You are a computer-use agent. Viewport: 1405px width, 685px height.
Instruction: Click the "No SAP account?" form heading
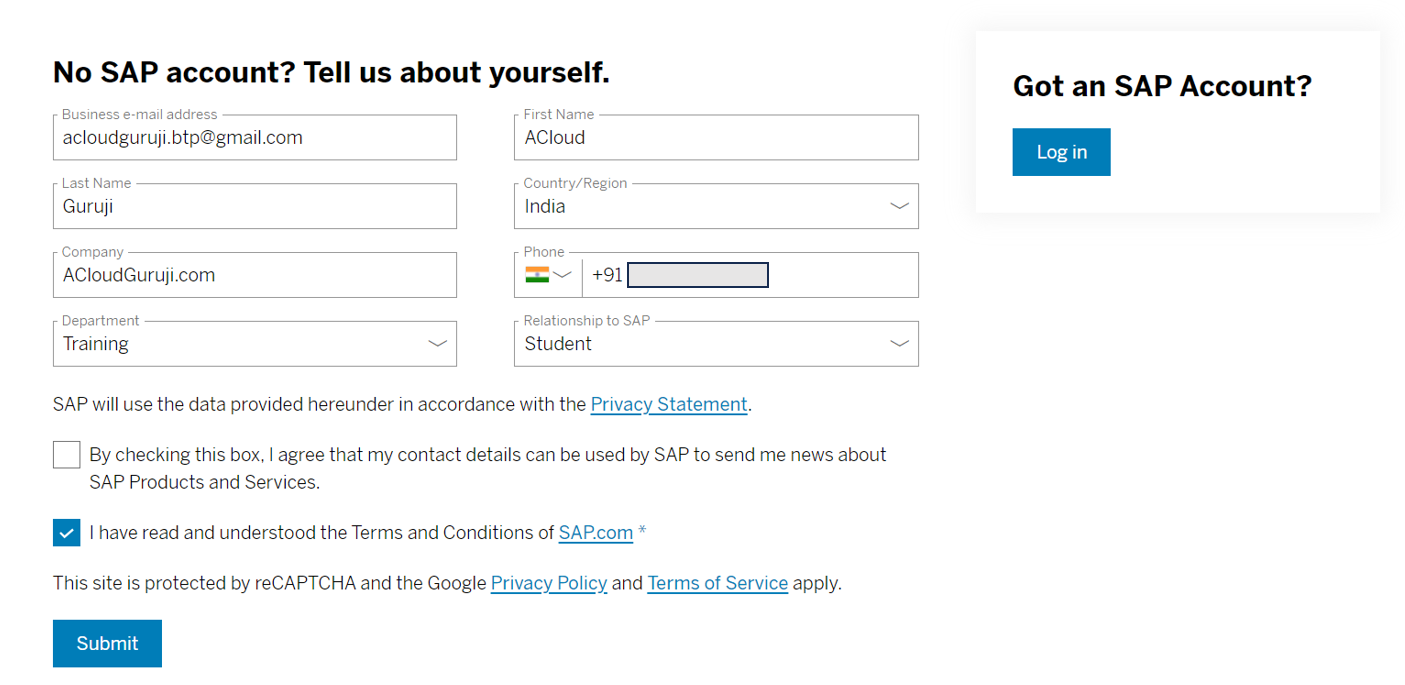coord(331,73)
